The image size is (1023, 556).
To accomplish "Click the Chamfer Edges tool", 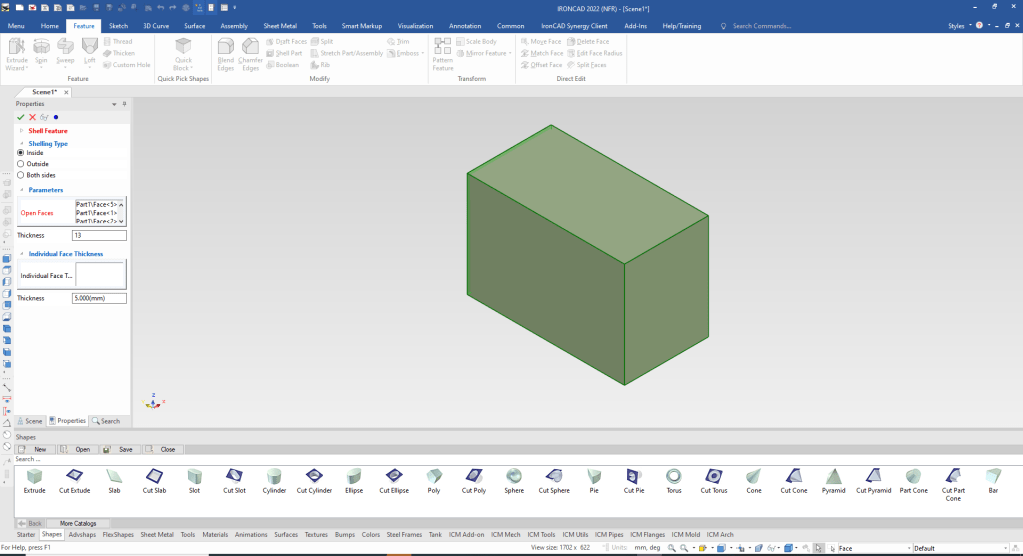I will pos(250,52).
